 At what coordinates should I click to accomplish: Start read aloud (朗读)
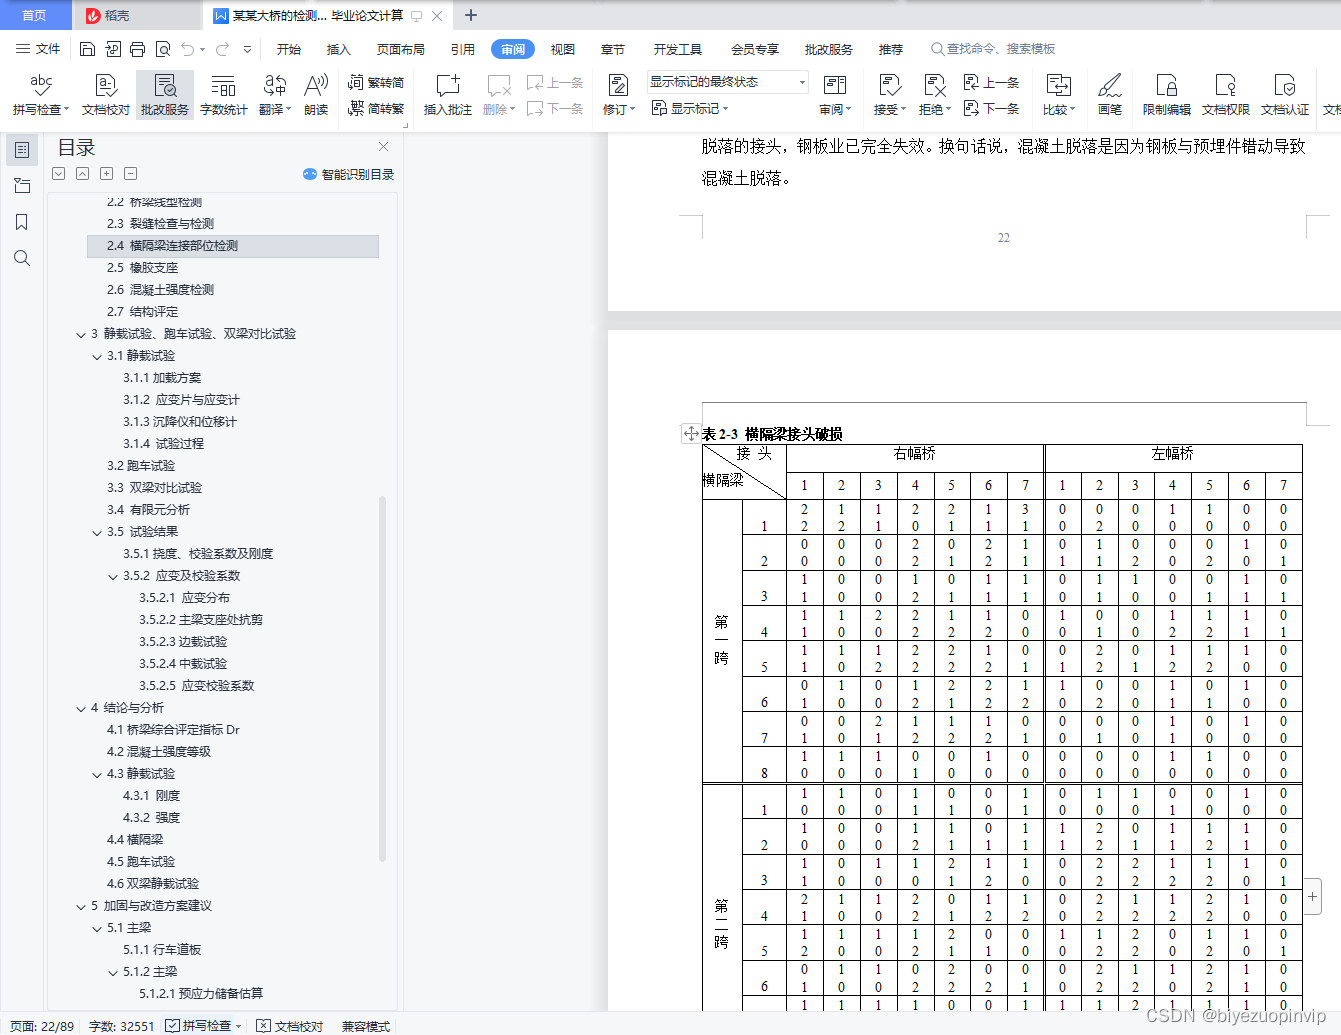[x=316, y=95]
